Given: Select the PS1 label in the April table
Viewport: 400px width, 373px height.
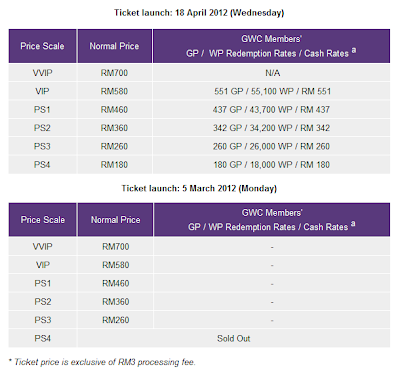Looking at the screenshot, I should pyautogui.click(x=42, y=110).
